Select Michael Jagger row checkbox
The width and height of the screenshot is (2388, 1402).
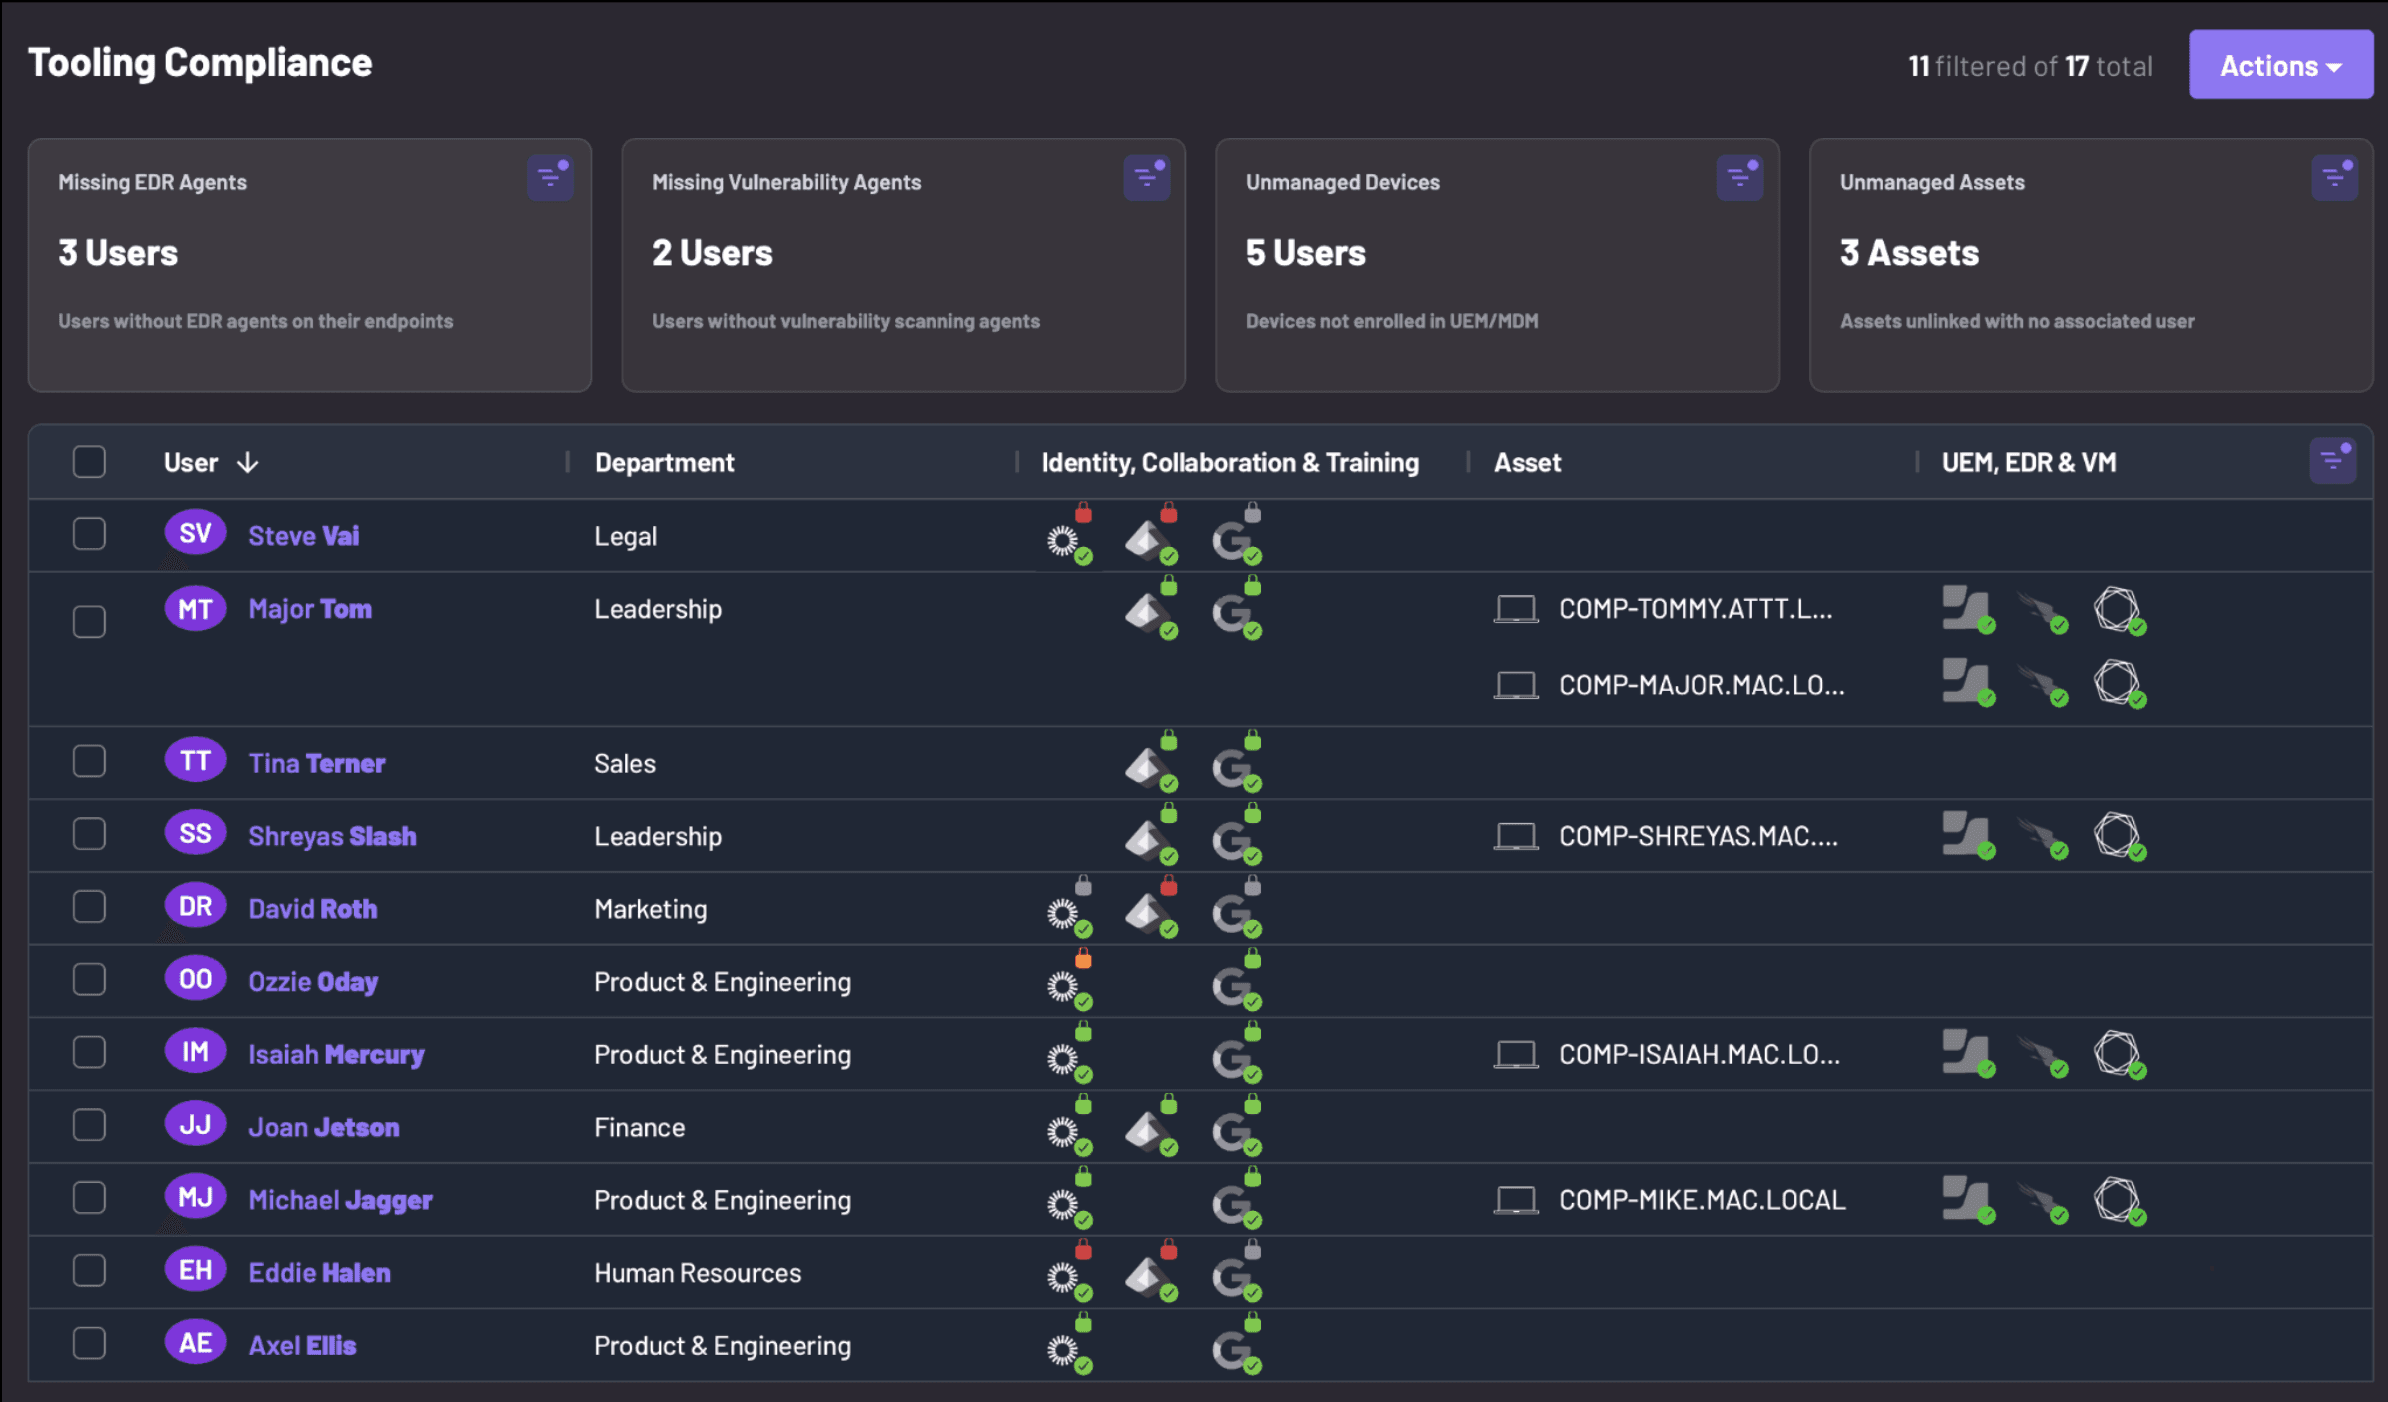[89, 1198]
